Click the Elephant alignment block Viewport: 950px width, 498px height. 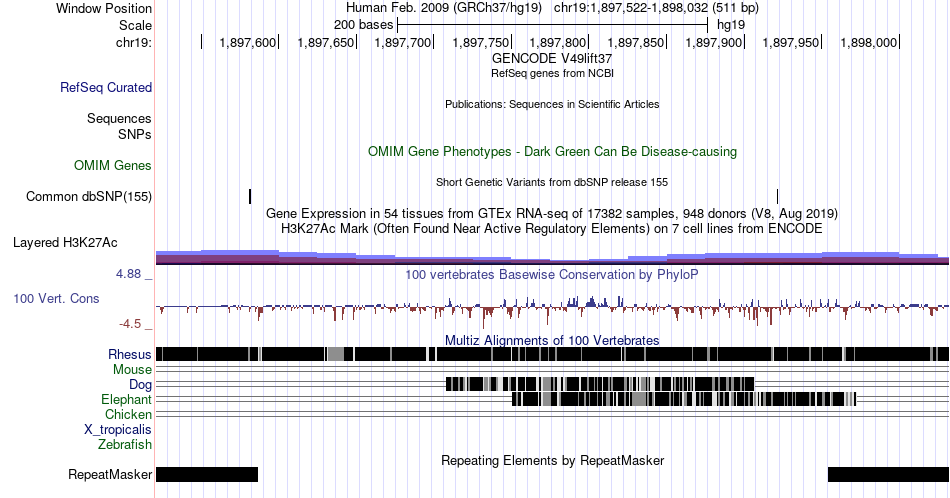click(684, 399)
